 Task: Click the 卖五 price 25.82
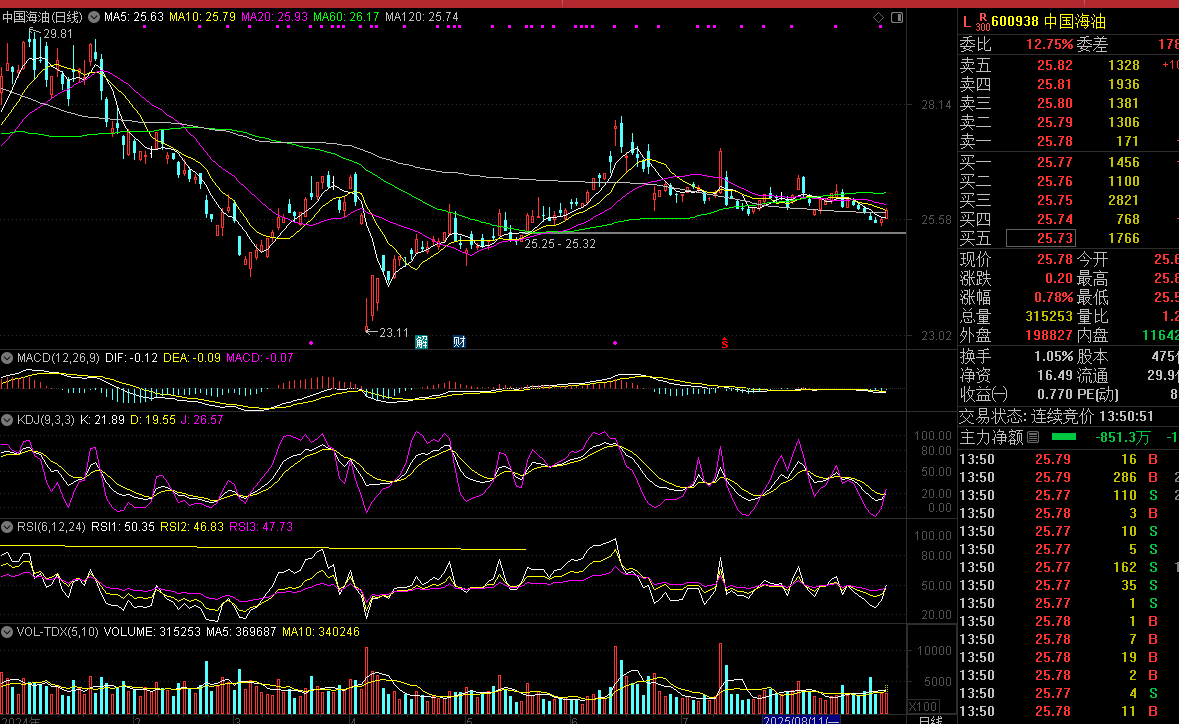pyautogui.click(x=1054, y=65)
